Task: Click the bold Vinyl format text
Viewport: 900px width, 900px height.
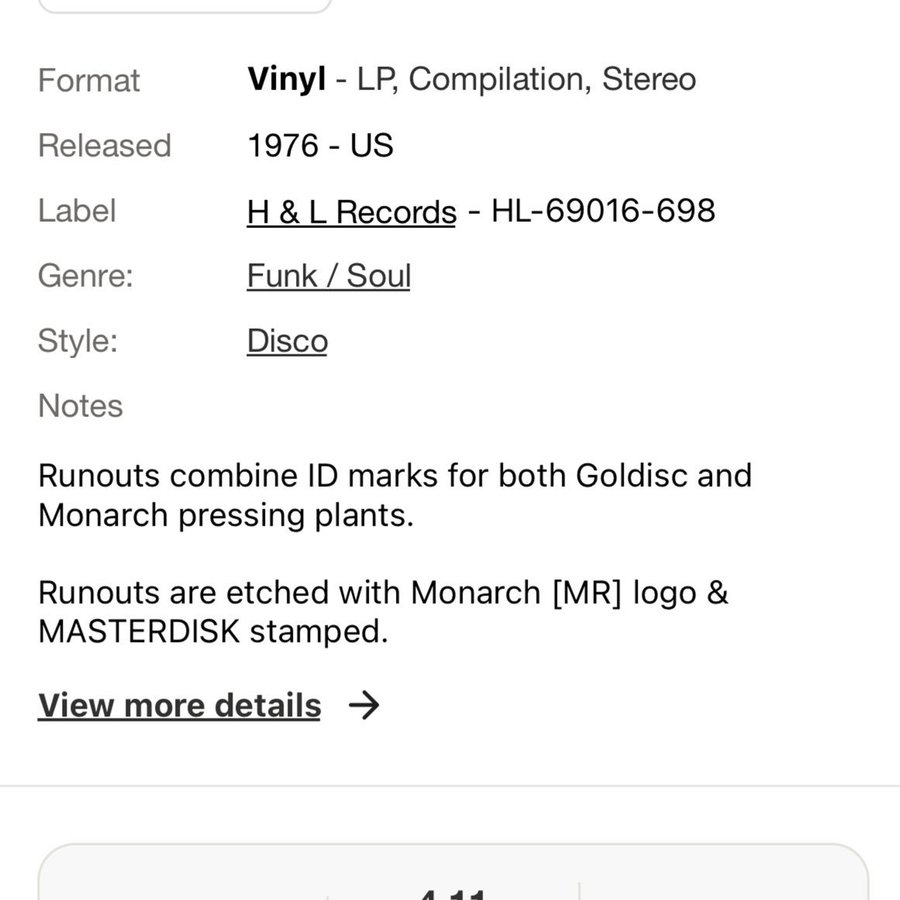Action: click(286, 80)
